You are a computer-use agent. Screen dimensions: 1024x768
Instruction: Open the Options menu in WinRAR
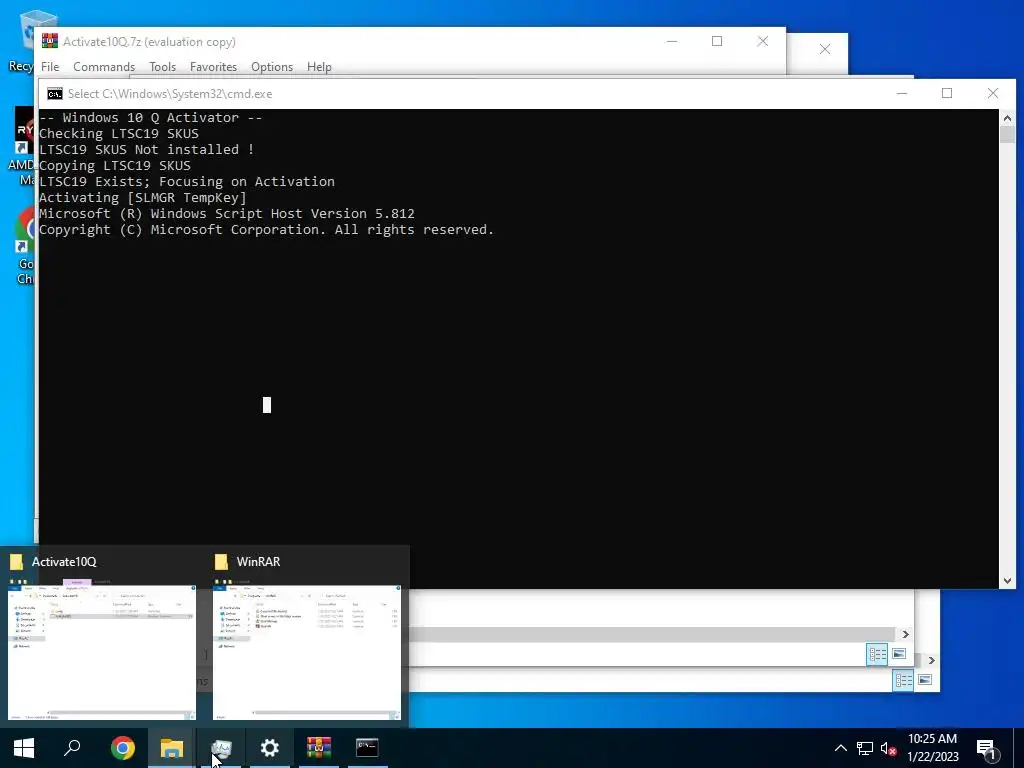coord(272,67)
